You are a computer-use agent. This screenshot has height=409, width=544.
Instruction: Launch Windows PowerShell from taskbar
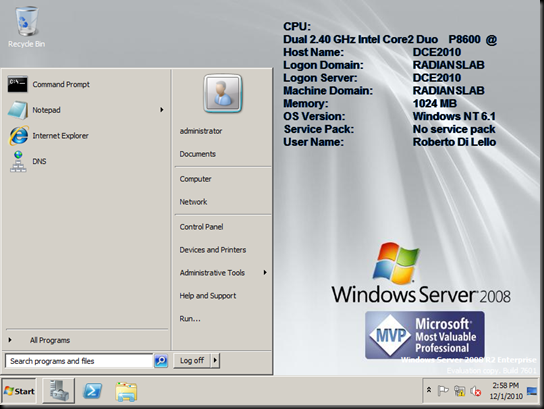(x=92, y=391)
